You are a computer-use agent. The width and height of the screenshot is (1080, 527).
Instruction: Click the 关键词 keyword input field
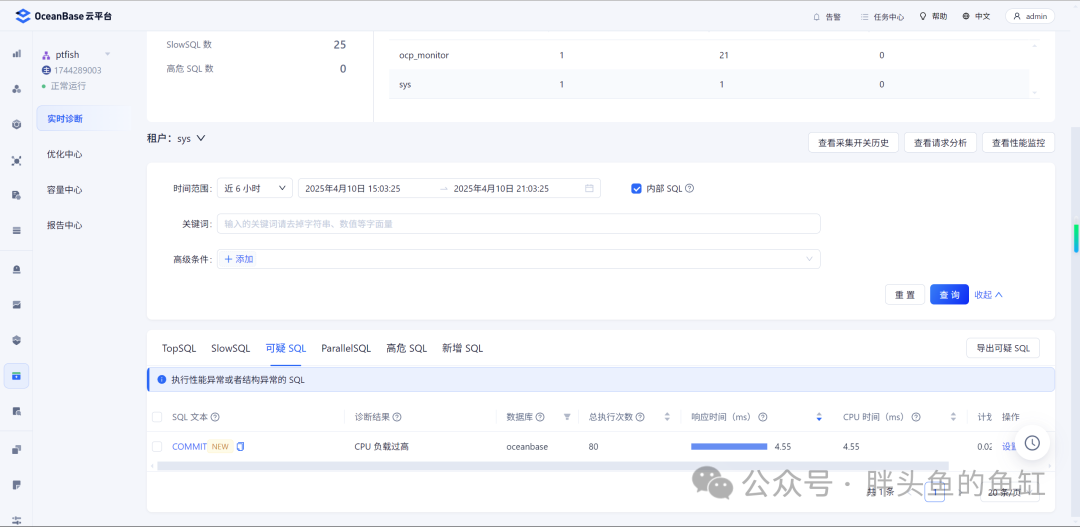tap(519, 223)
